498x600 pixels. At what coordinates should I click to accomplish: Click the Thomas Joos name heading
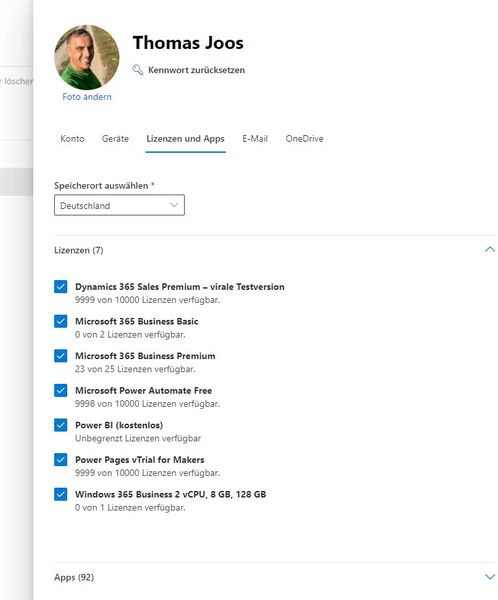[x=188, y=42]
